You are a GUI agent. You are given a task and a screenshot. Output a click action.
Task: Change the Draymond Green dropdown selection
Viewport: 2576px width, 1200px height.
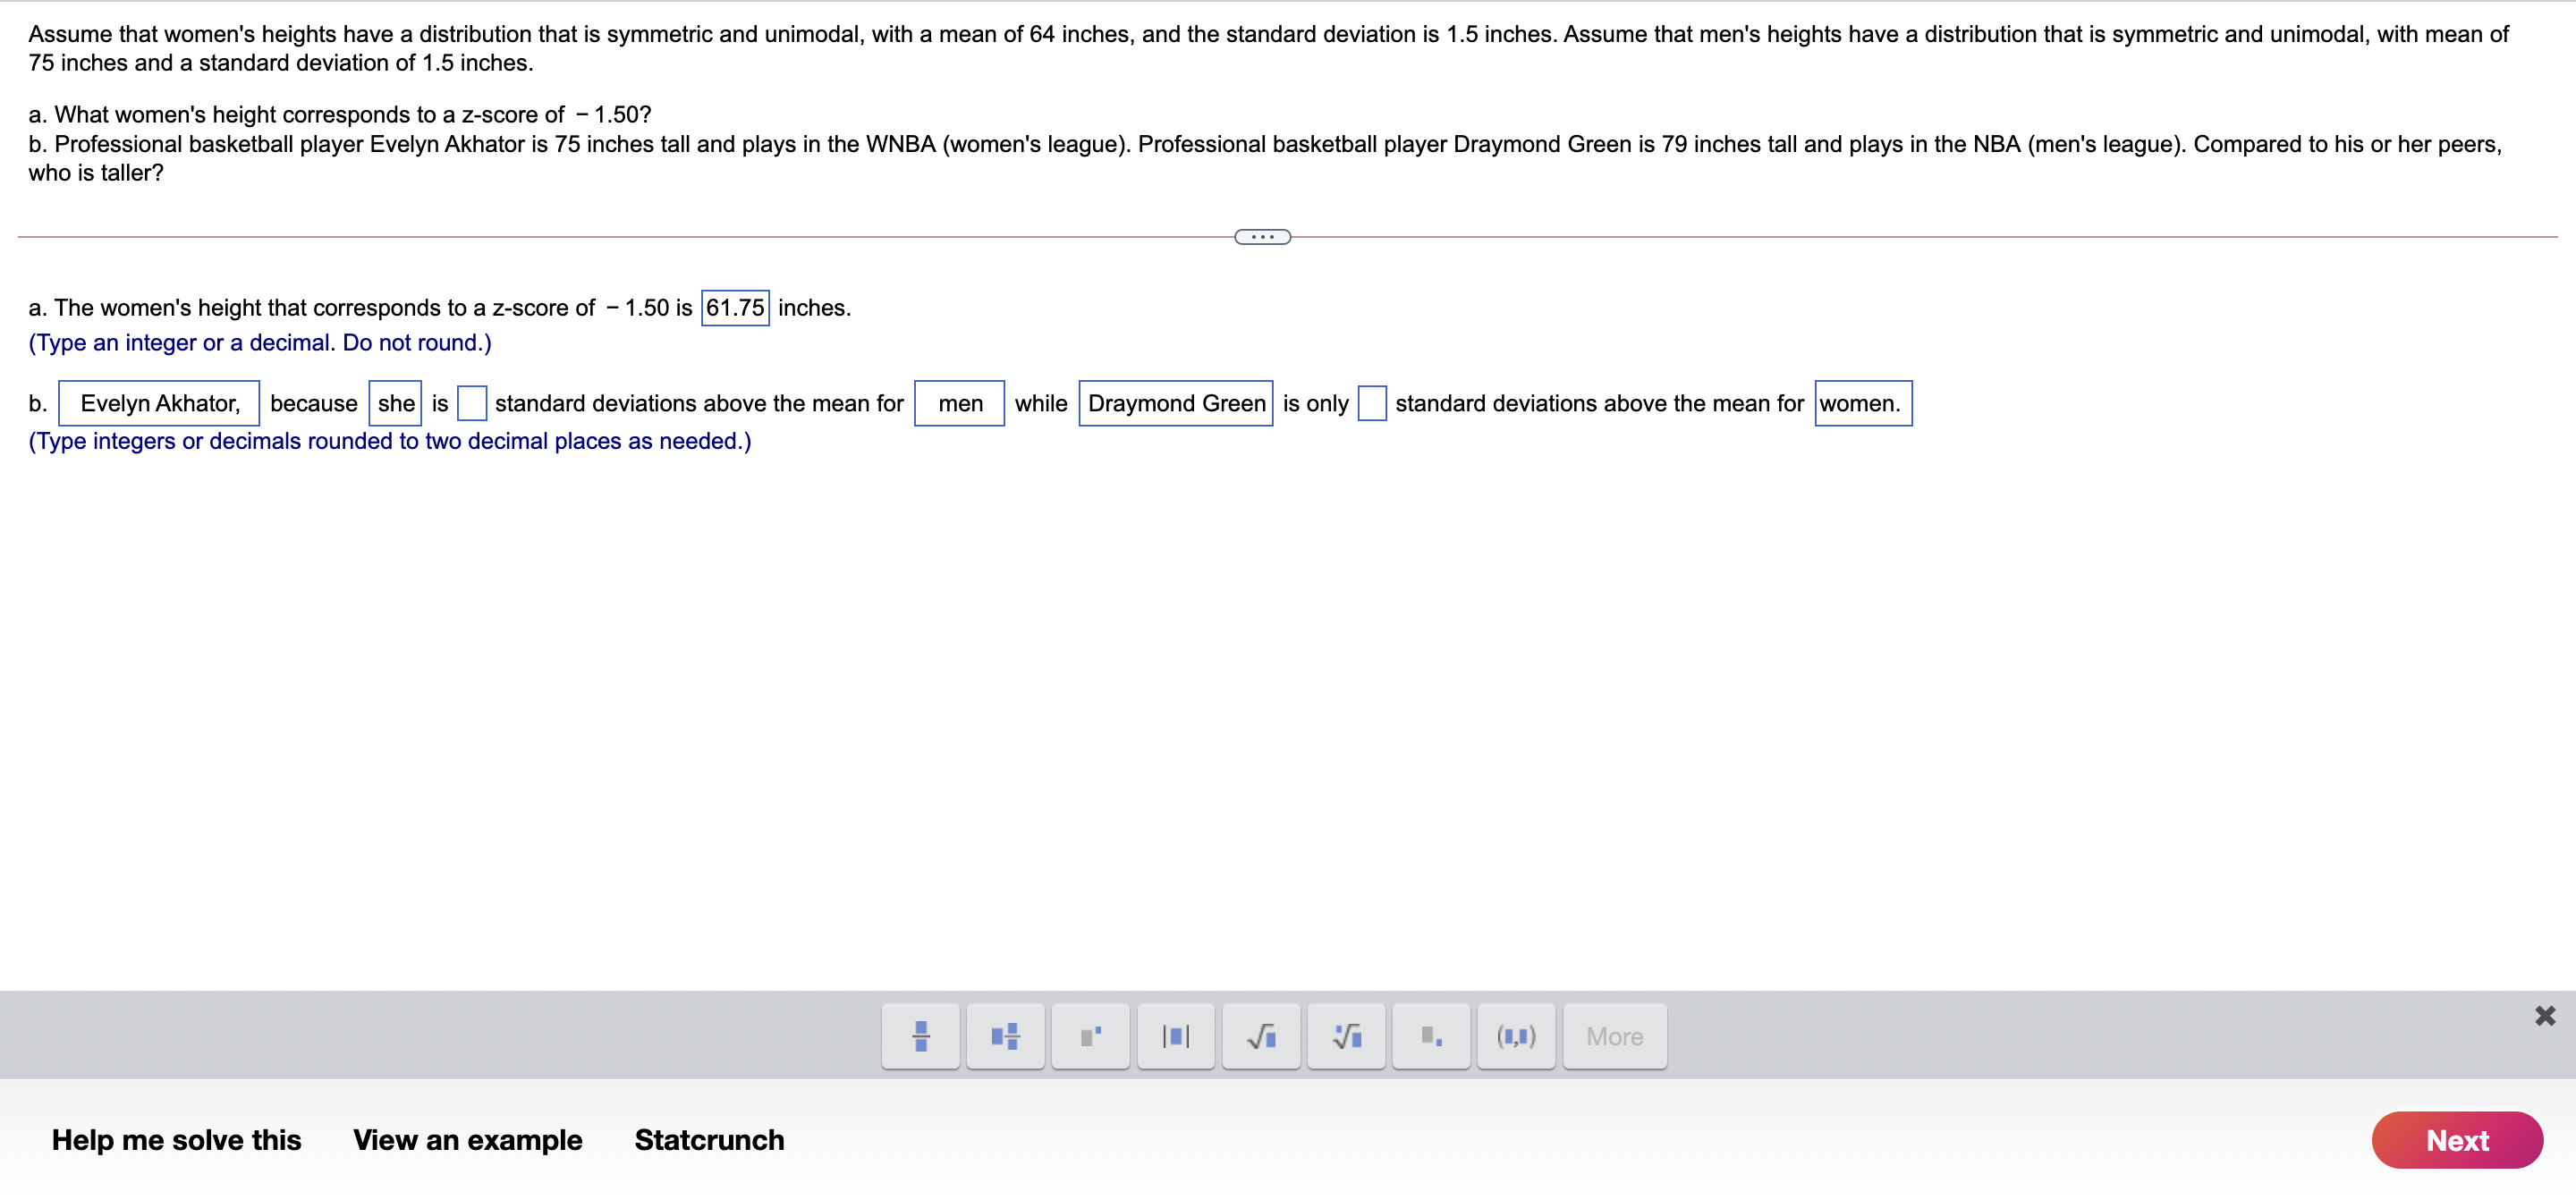[x=1176, y=403]
